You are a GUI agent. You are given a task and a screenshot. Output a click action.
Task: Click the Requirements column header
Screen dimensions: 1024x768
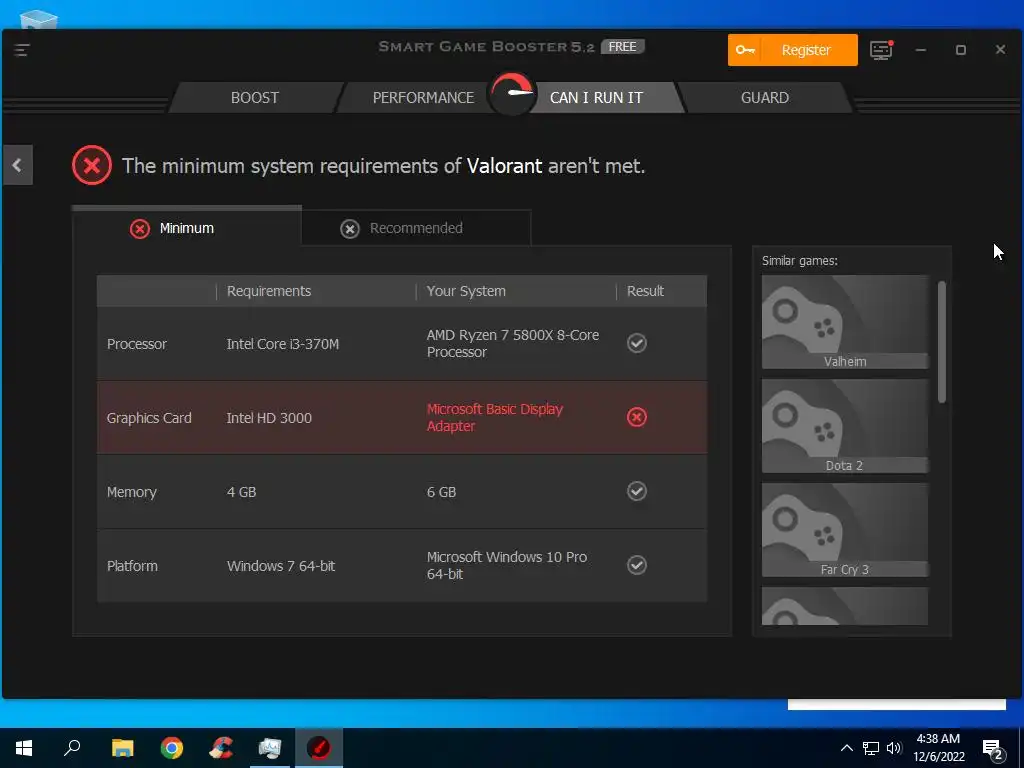(268, 291)
